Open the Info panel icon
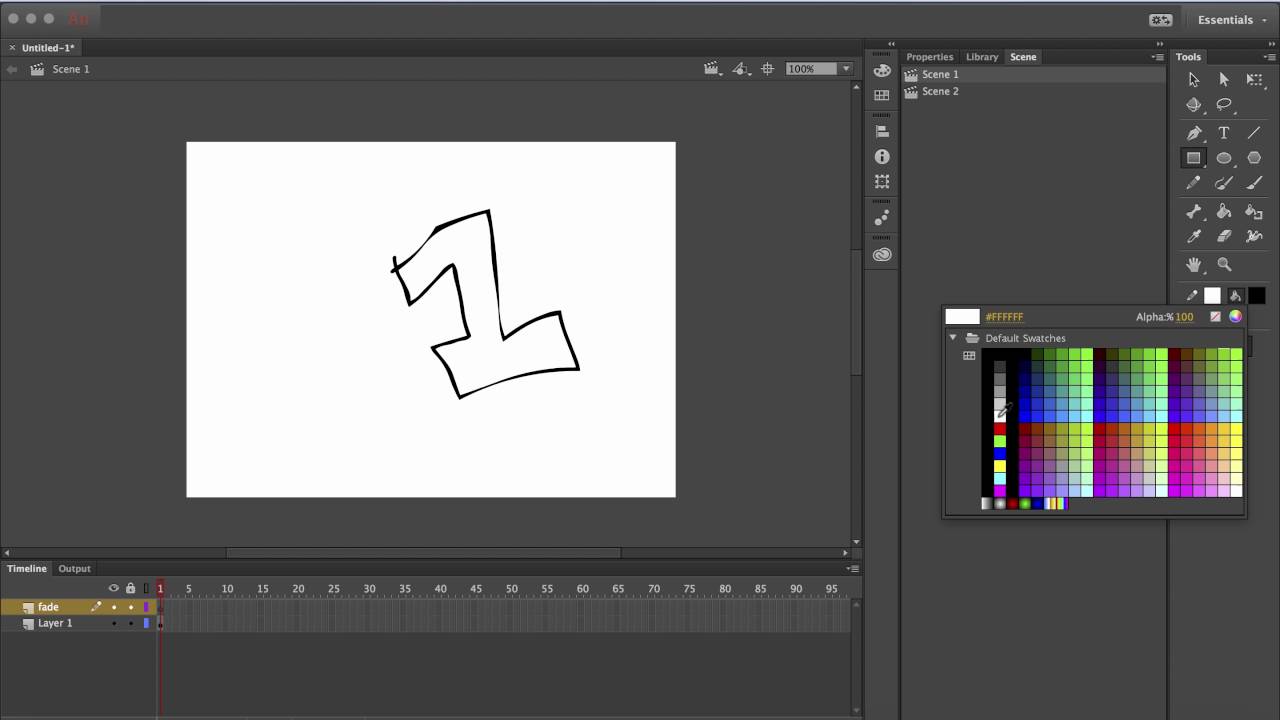 point(882,157)
